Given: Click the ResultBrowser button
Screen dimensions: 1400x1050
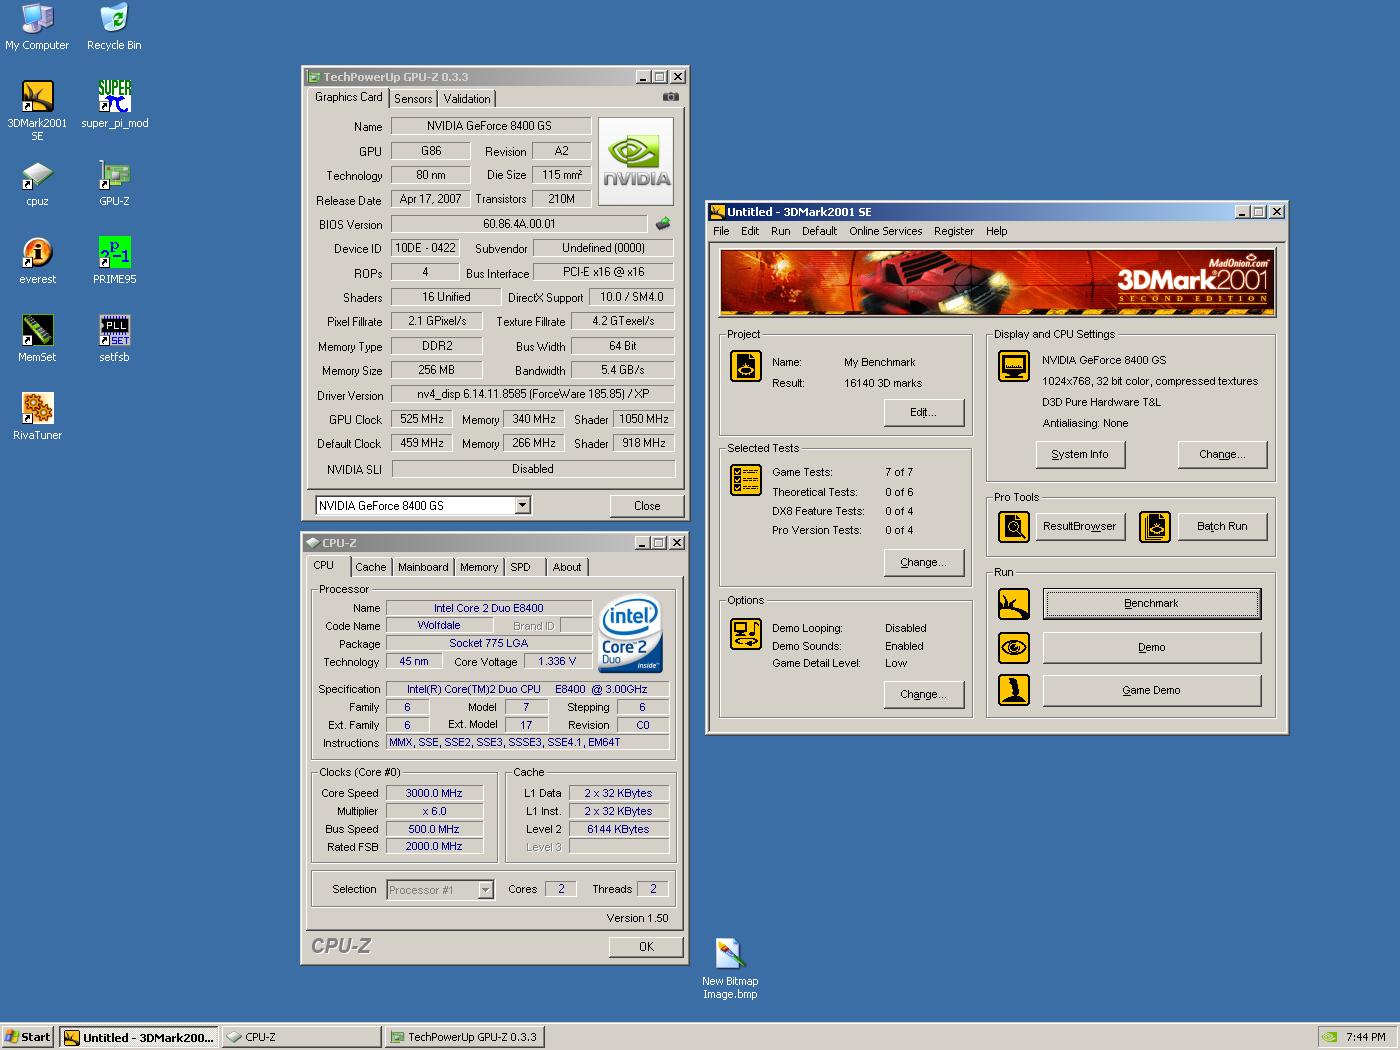Looking at the screenshot, I should (1080, 526).
